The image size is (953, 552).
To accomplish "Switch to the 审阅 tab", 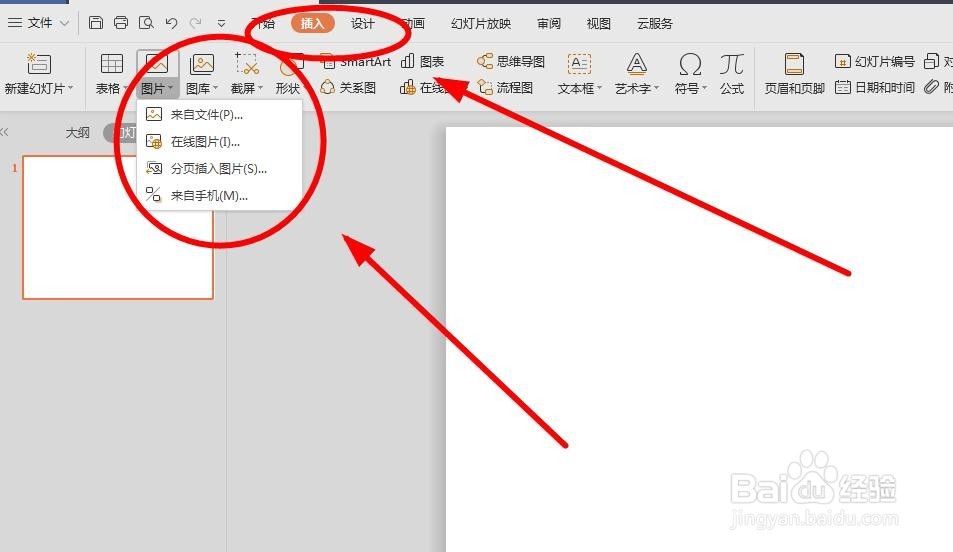I will tap(549, 23).
